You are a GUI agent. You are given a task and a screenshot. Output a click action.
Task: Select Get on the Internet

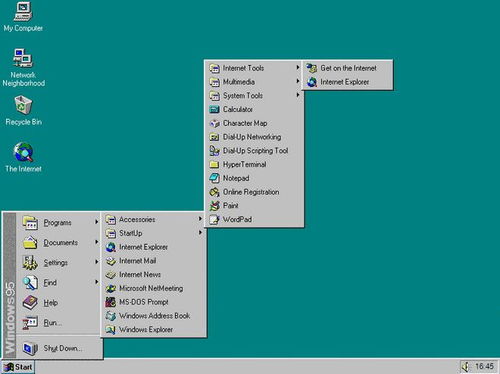[x=348, y=68]
